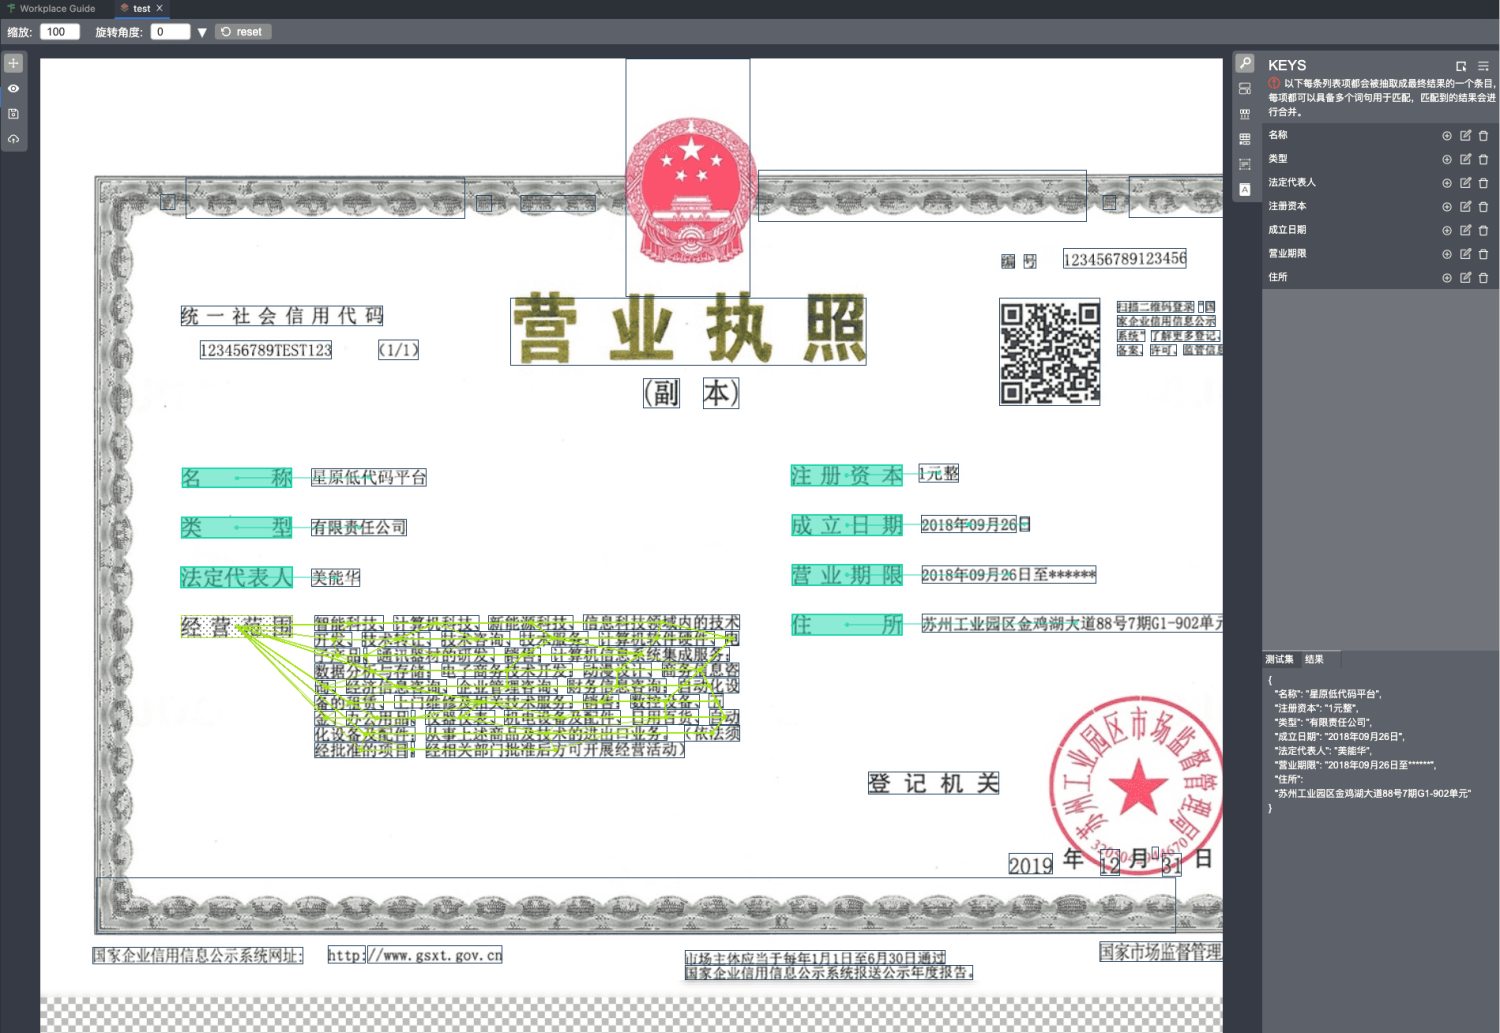Click the 登记机关 text box
The image size is (1500, 1033).
pyautogui.click(x=934, y=783)
